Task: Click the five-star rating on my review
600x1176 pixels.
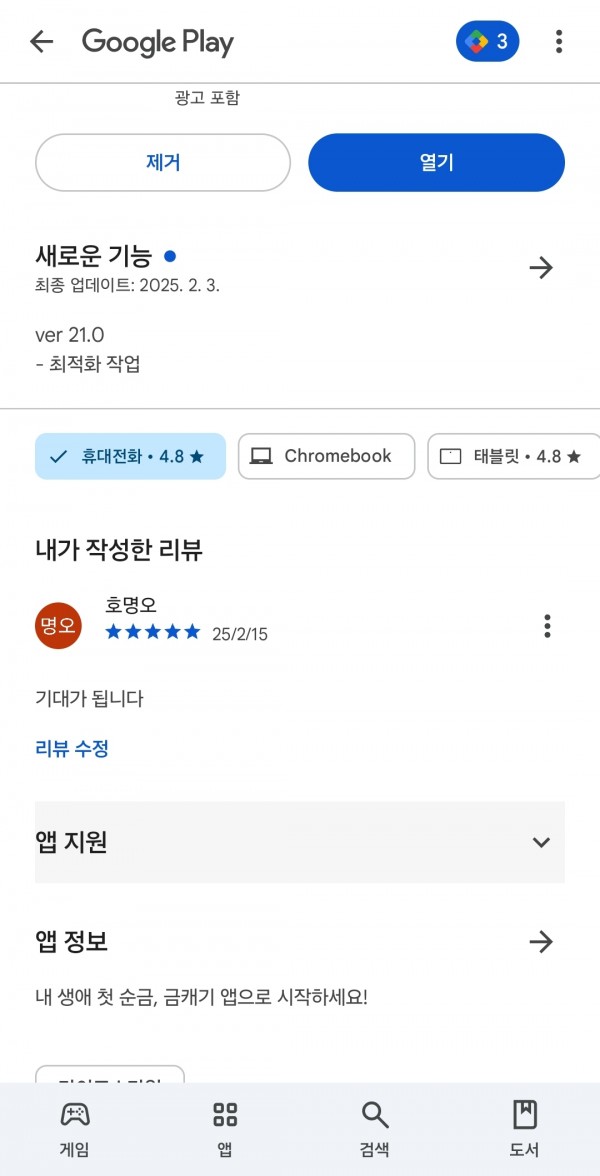Action: [x=153, y=632]
